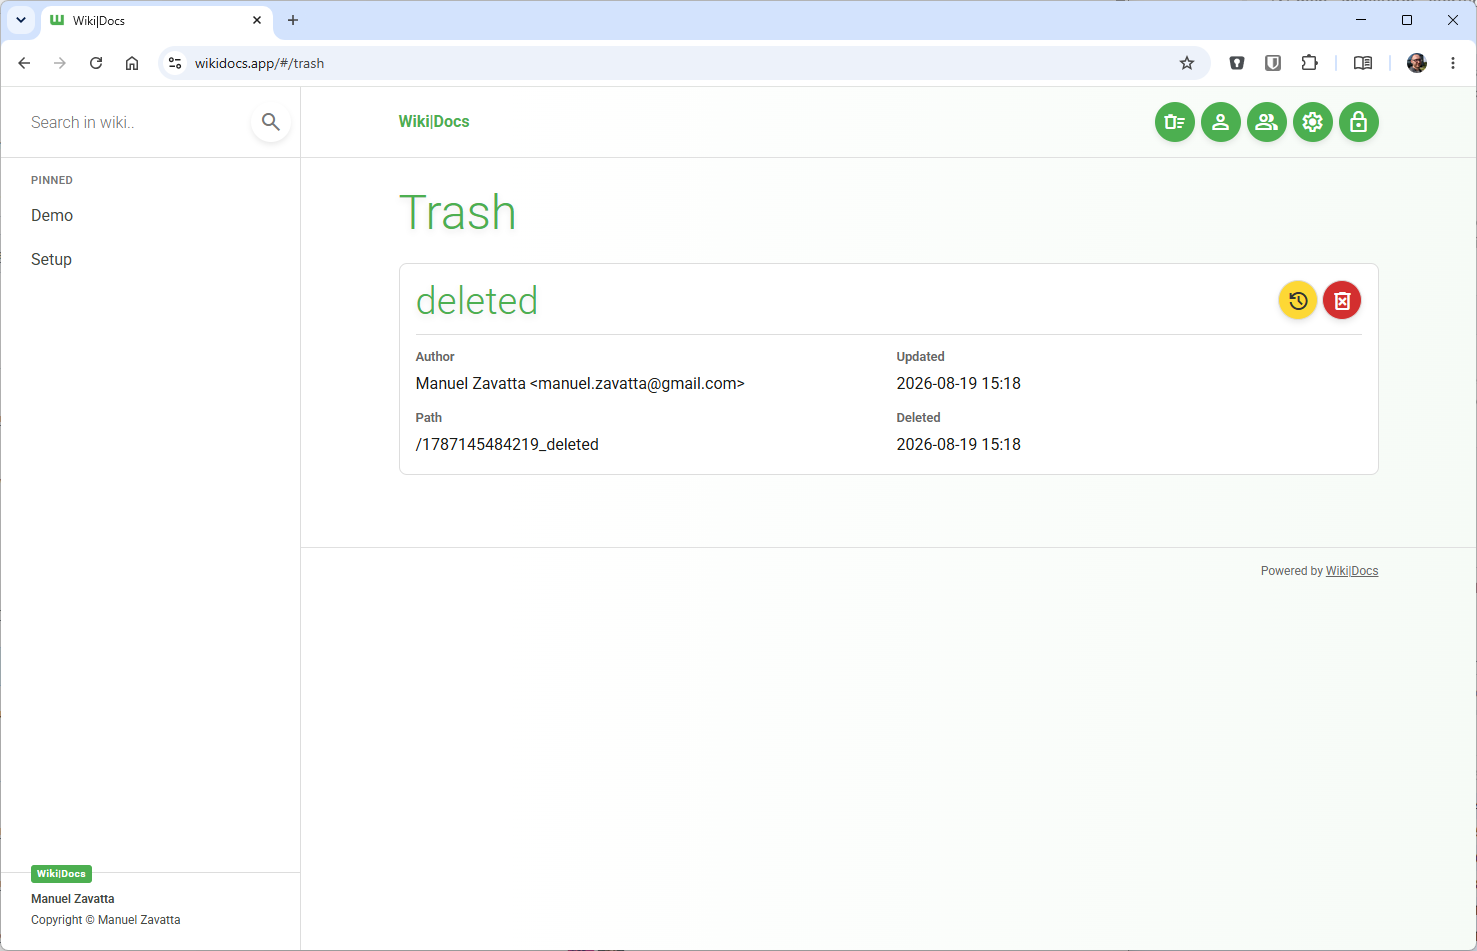
Task: Click the first shield extension icon
Action: pos(1237,63)
